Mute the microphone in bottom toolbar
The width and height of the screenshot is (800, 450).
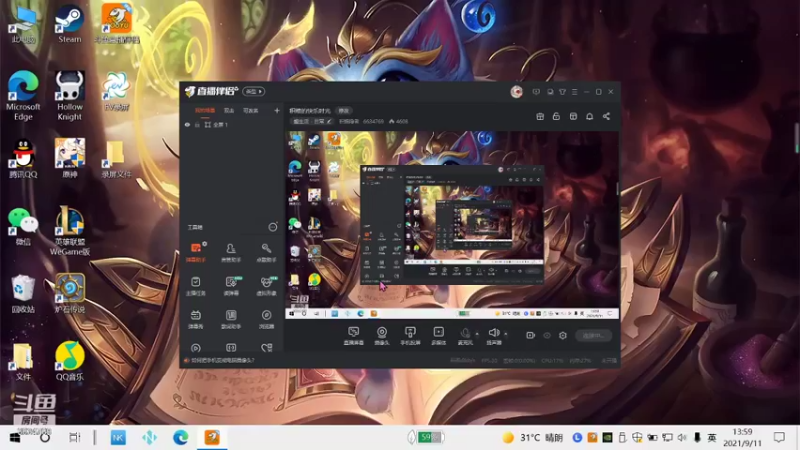465,336
